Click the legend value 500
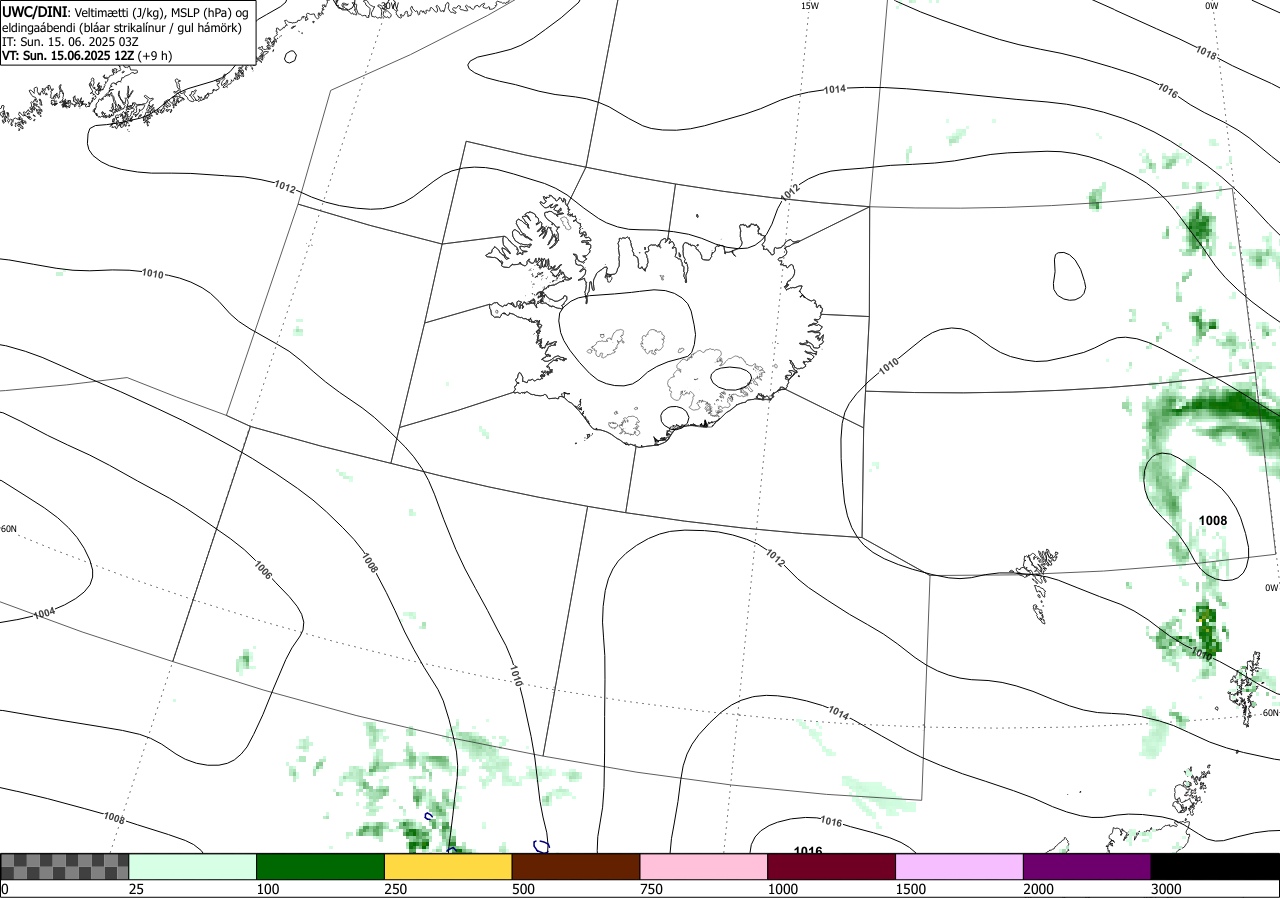Screen dimensions: 1280x898 pos(524,888)
